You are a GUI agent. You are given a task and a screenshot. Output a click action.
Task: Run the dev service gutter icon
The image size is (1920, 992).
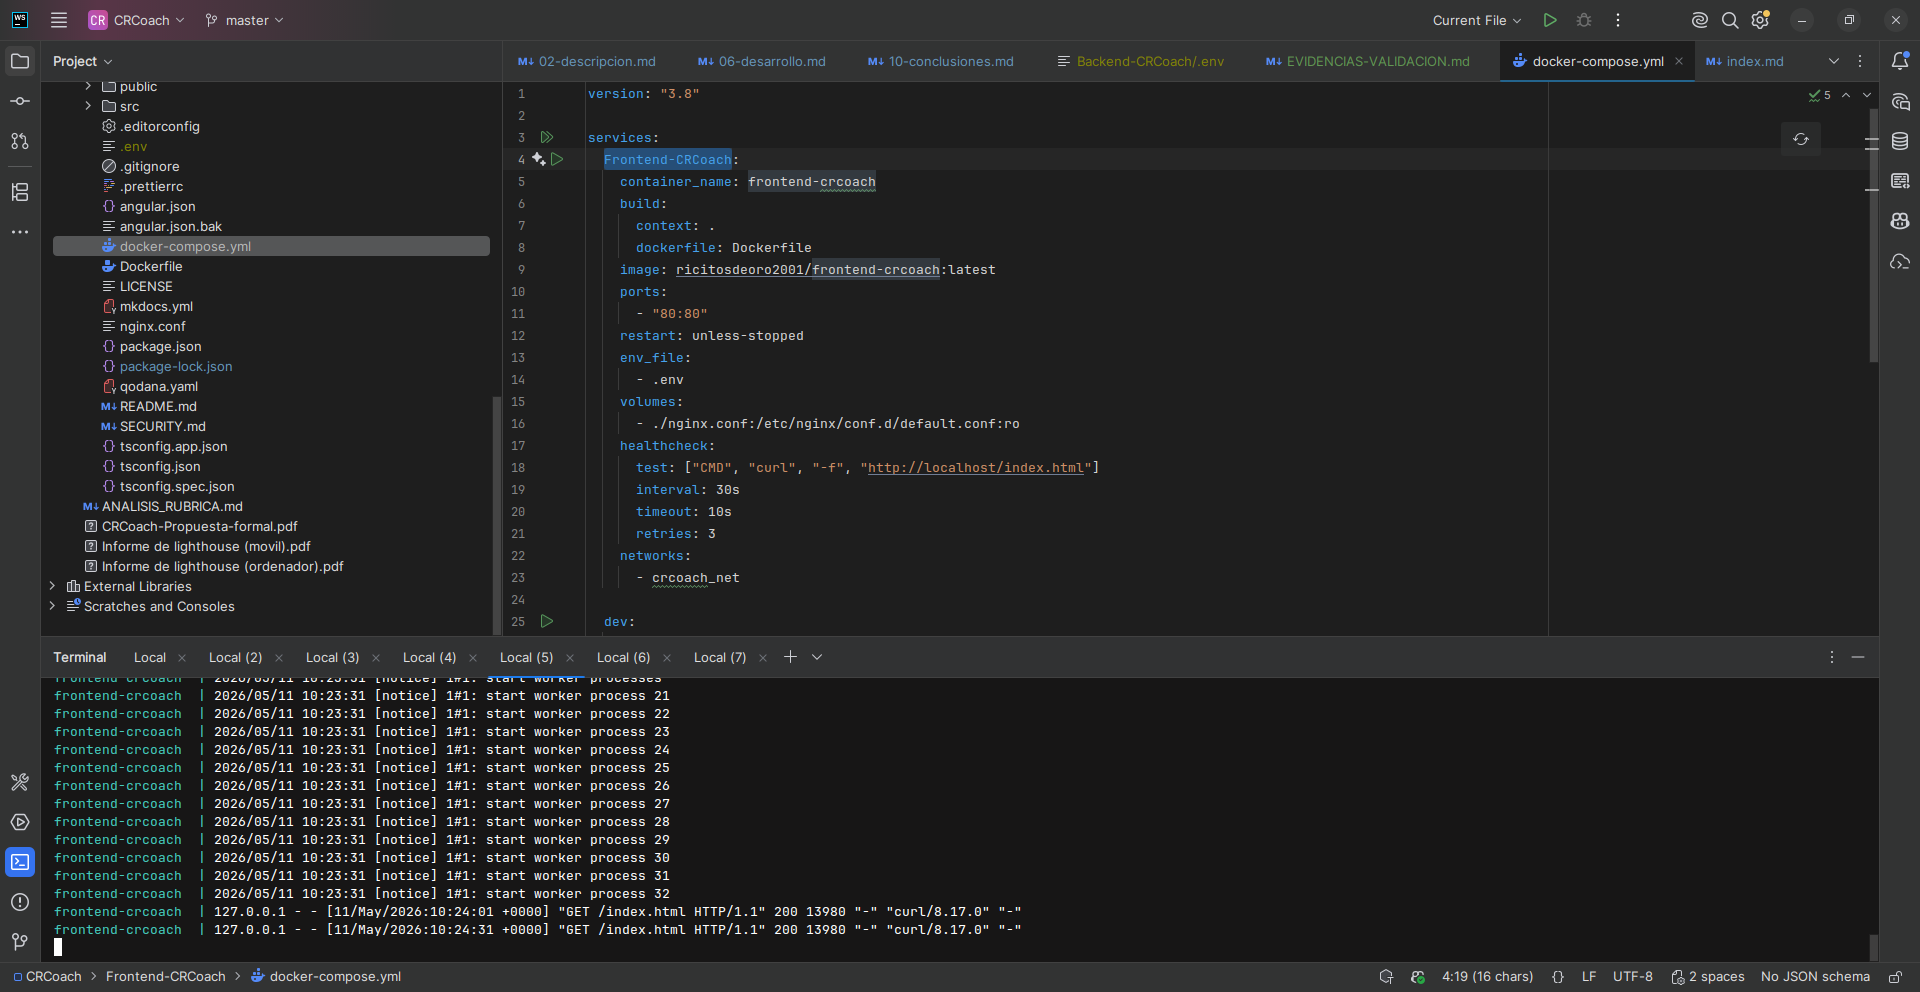[547, 621]
